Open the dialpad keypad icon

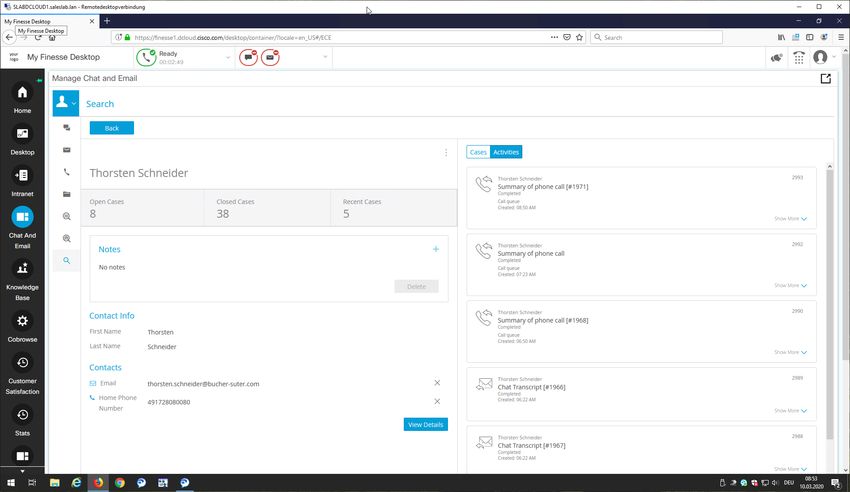(x=799, y=57)
